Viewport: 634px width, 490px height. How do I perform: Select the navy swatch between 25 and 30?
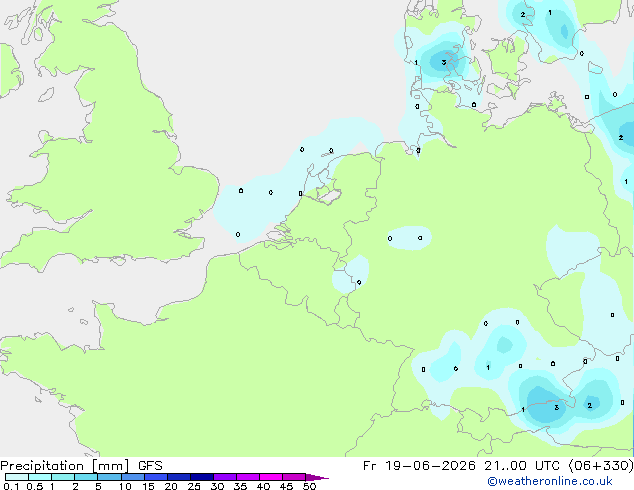202,477
